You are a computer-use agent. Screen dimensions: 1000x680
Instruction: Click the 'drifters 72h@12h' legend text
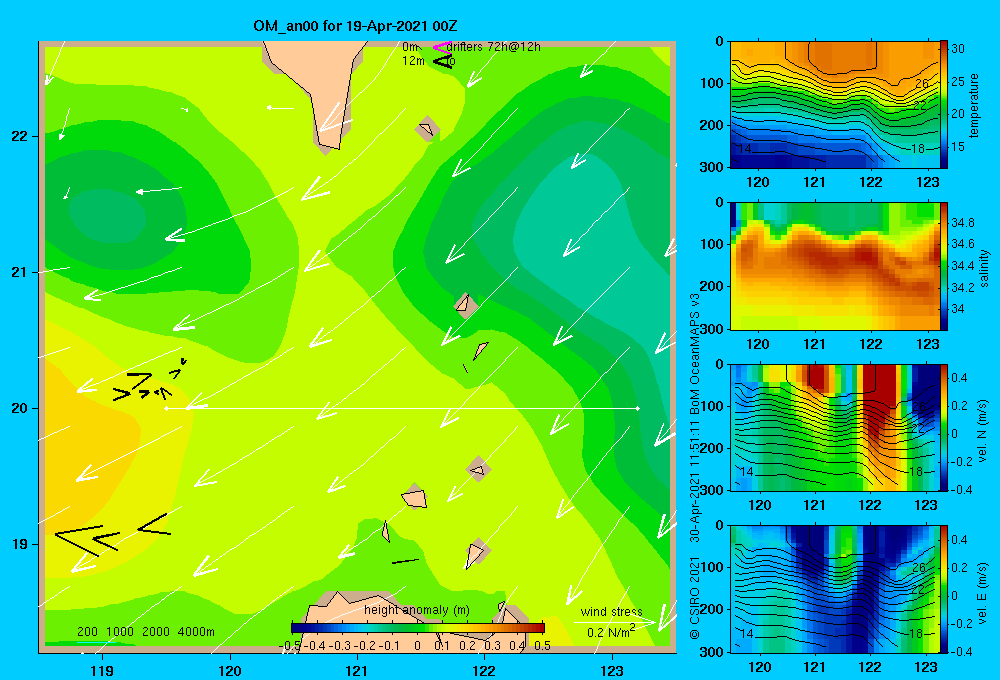pos(494,47)
